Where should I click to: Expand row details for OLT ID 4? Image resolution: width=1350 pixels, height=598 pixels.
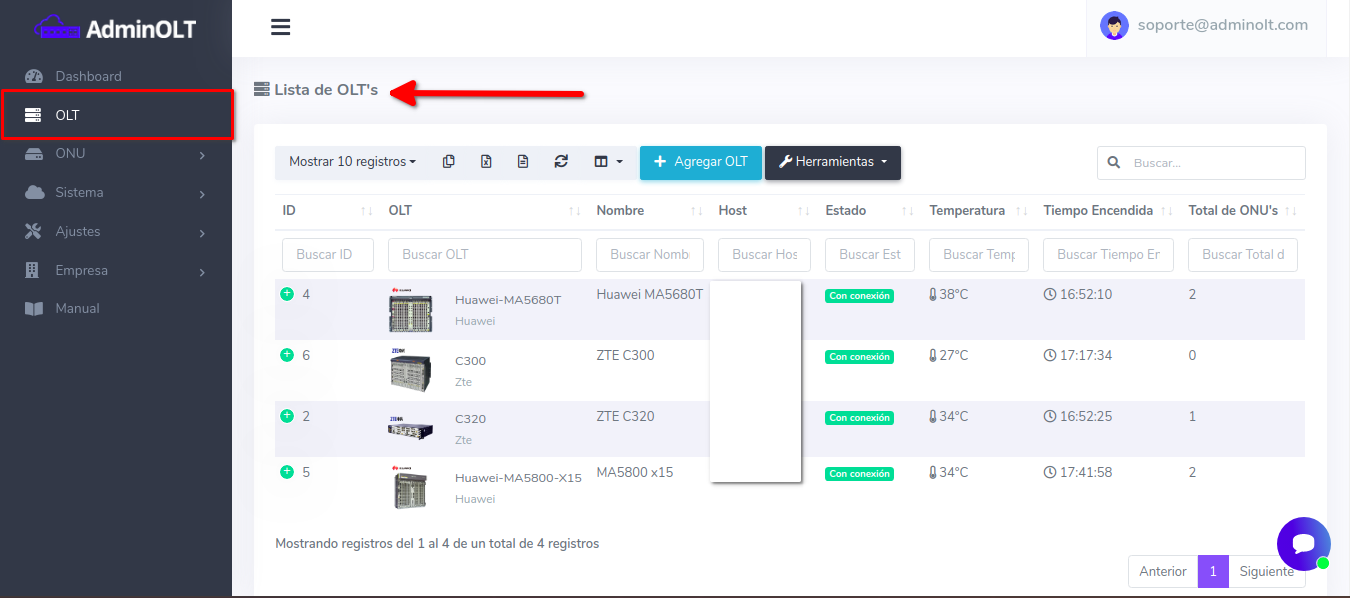[287, 294]
